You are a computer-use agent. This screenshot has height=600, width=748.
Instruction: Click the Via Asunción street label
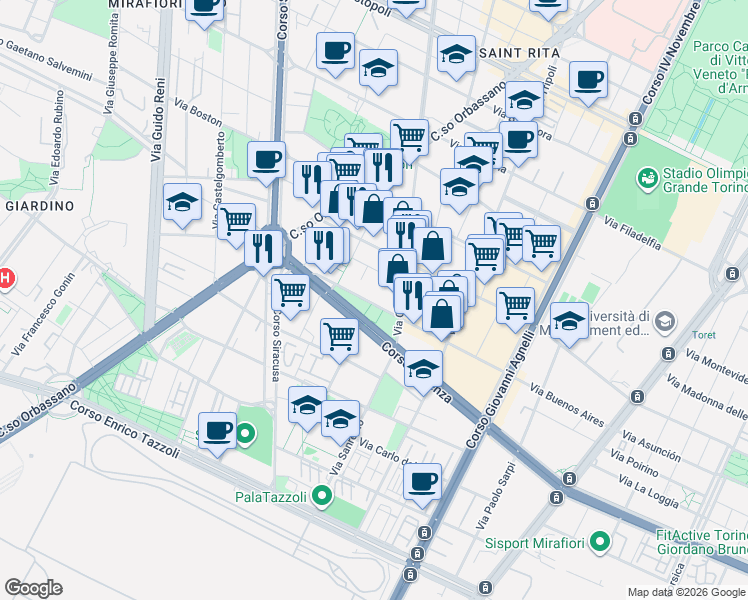(651, 446)
